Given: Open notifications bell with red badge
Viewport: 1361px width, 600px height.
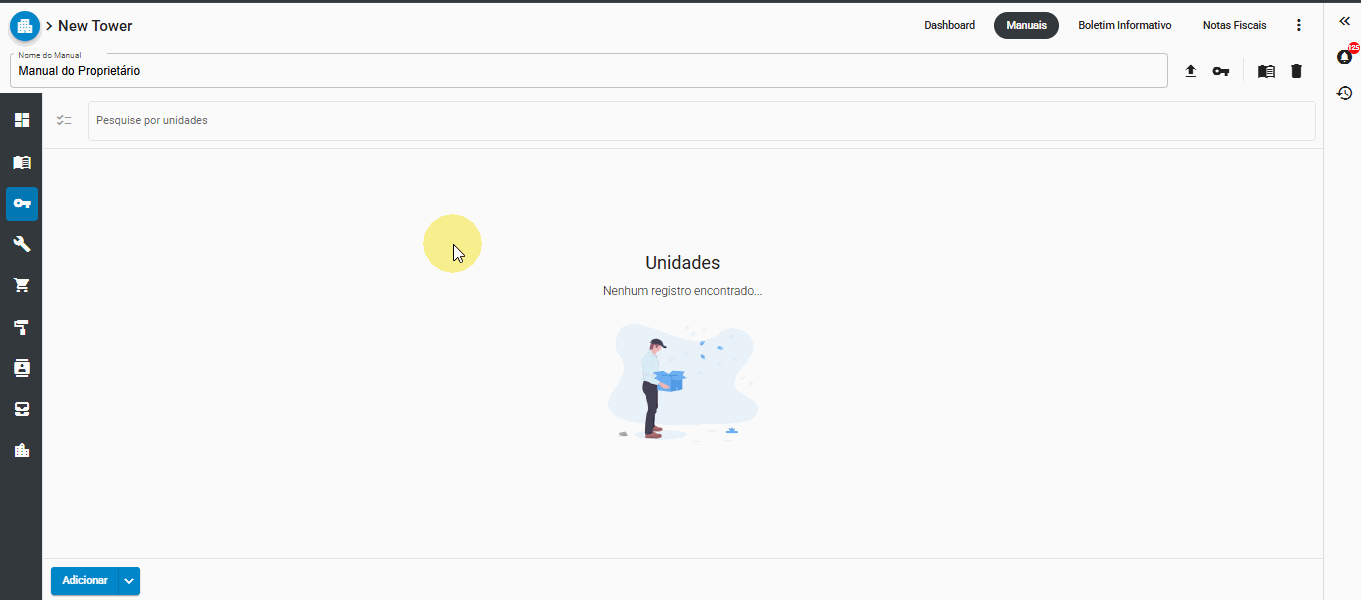Looking at the screenshot, I should (x=1344, y=57).
